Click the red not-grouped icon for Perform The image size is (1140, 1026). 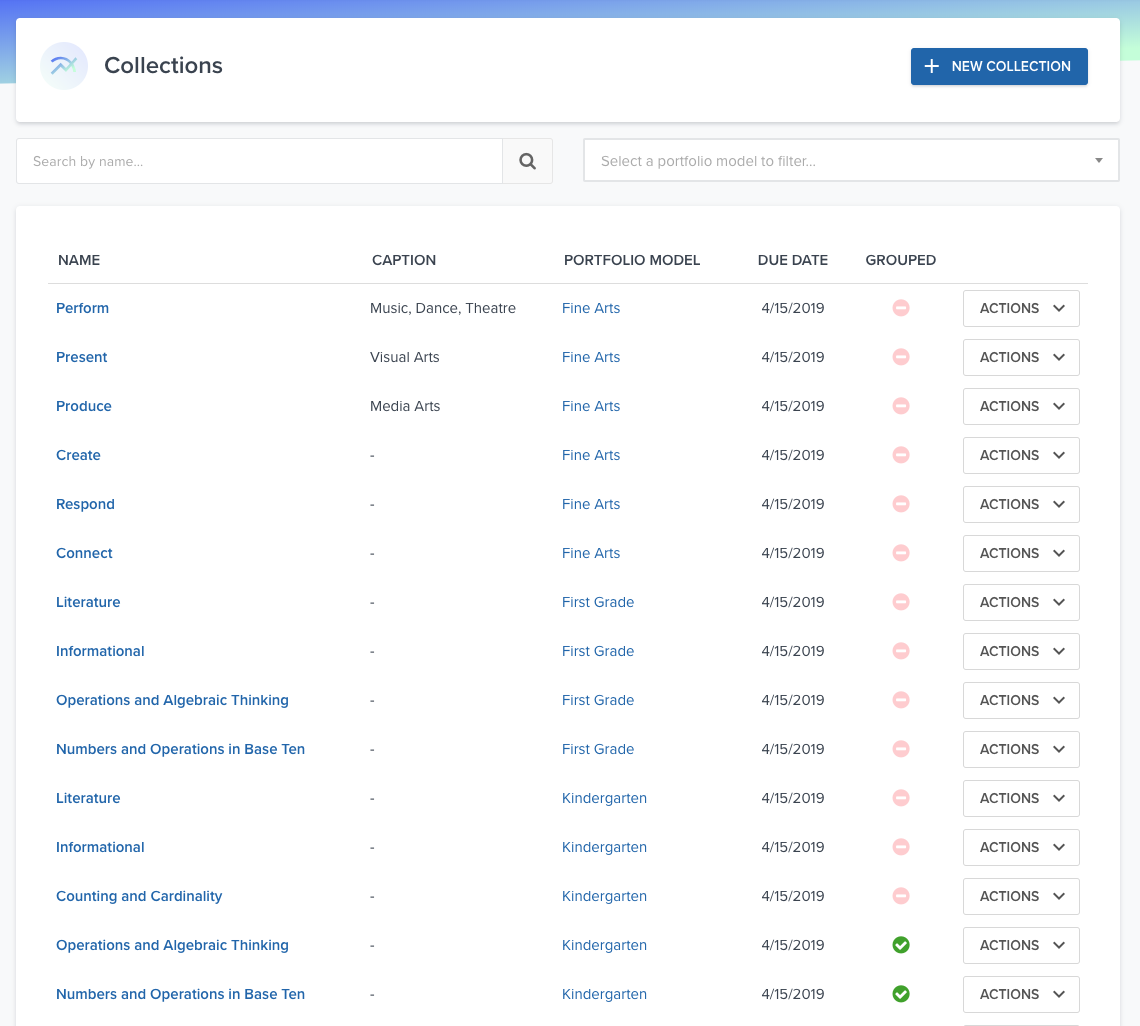(900, 308)
